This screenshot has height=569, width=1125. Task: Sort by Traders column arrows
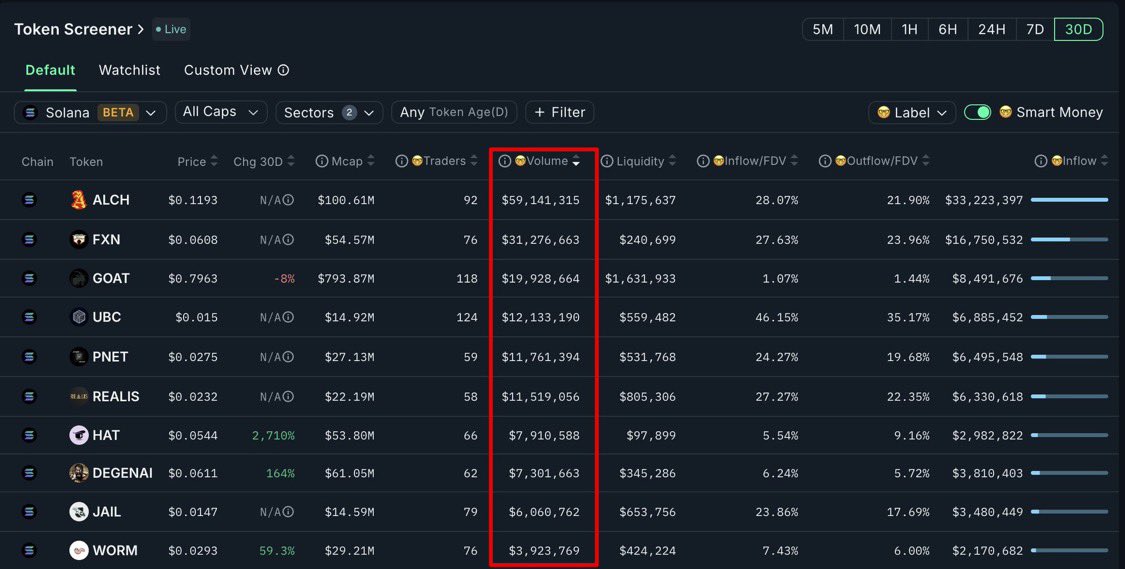tap(474, 161)
